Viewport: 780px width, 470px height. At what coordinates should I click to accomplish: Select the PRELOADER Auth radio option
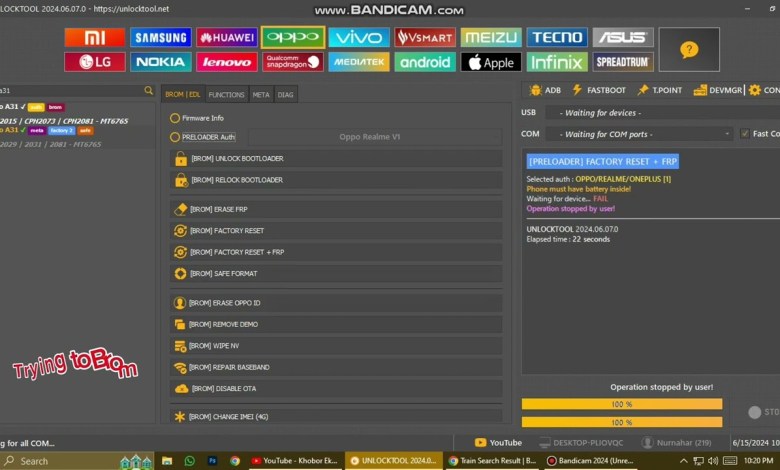[175, 137]
